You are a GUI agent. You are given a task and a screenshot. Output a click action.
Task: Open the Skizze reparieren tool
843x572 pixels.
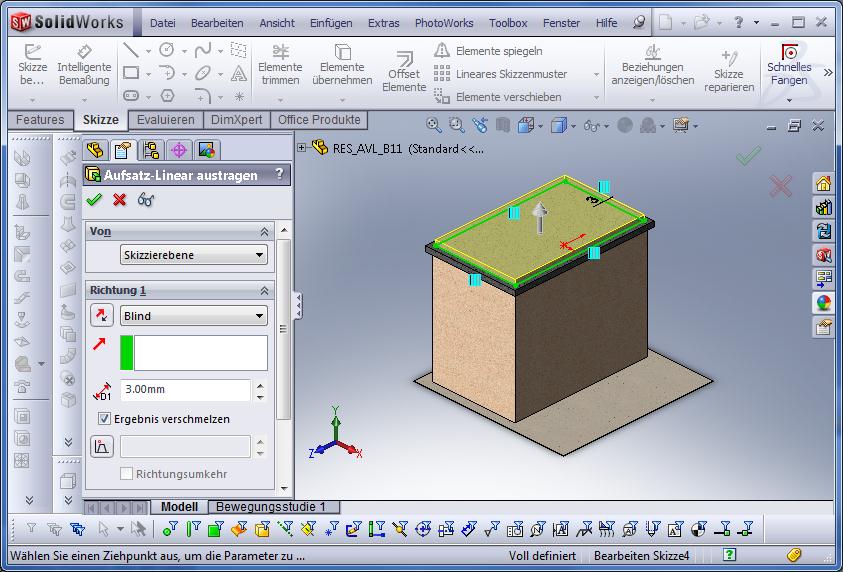728,67
